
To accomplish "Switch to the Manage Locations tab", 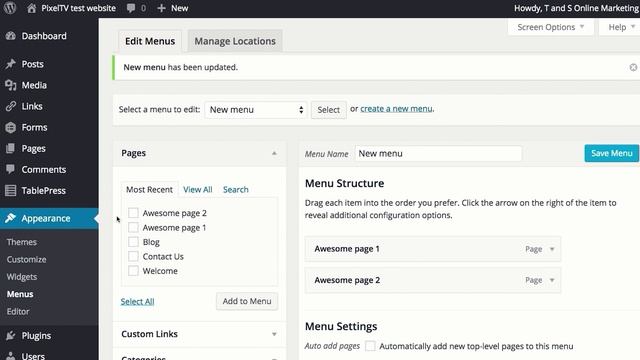I will pos(235,41).
